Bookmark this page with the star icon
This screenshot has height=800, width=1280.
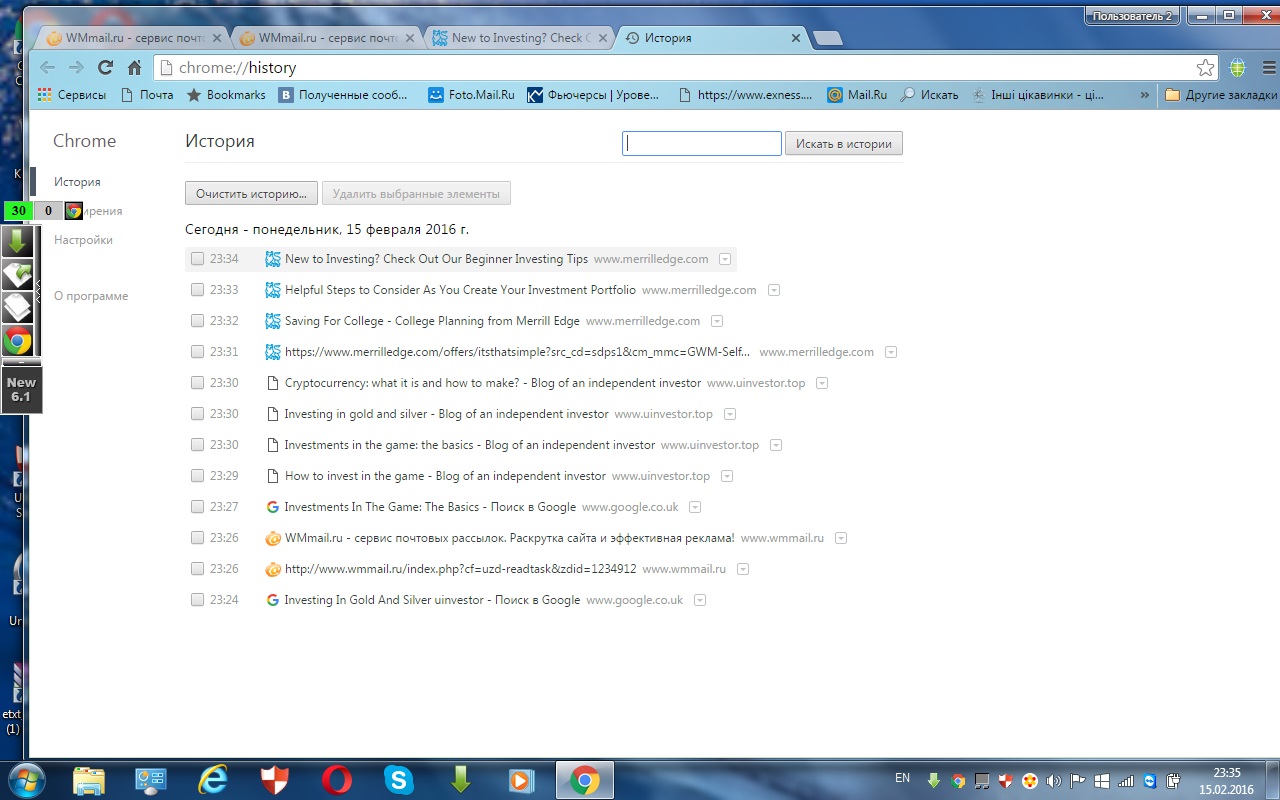click(x=1205, y=68)
